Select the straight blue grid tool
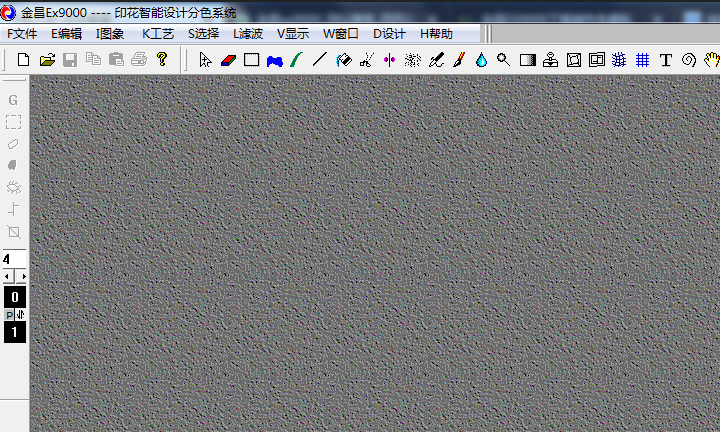Viewport: 720px width, 432px height. coord(642,60)
